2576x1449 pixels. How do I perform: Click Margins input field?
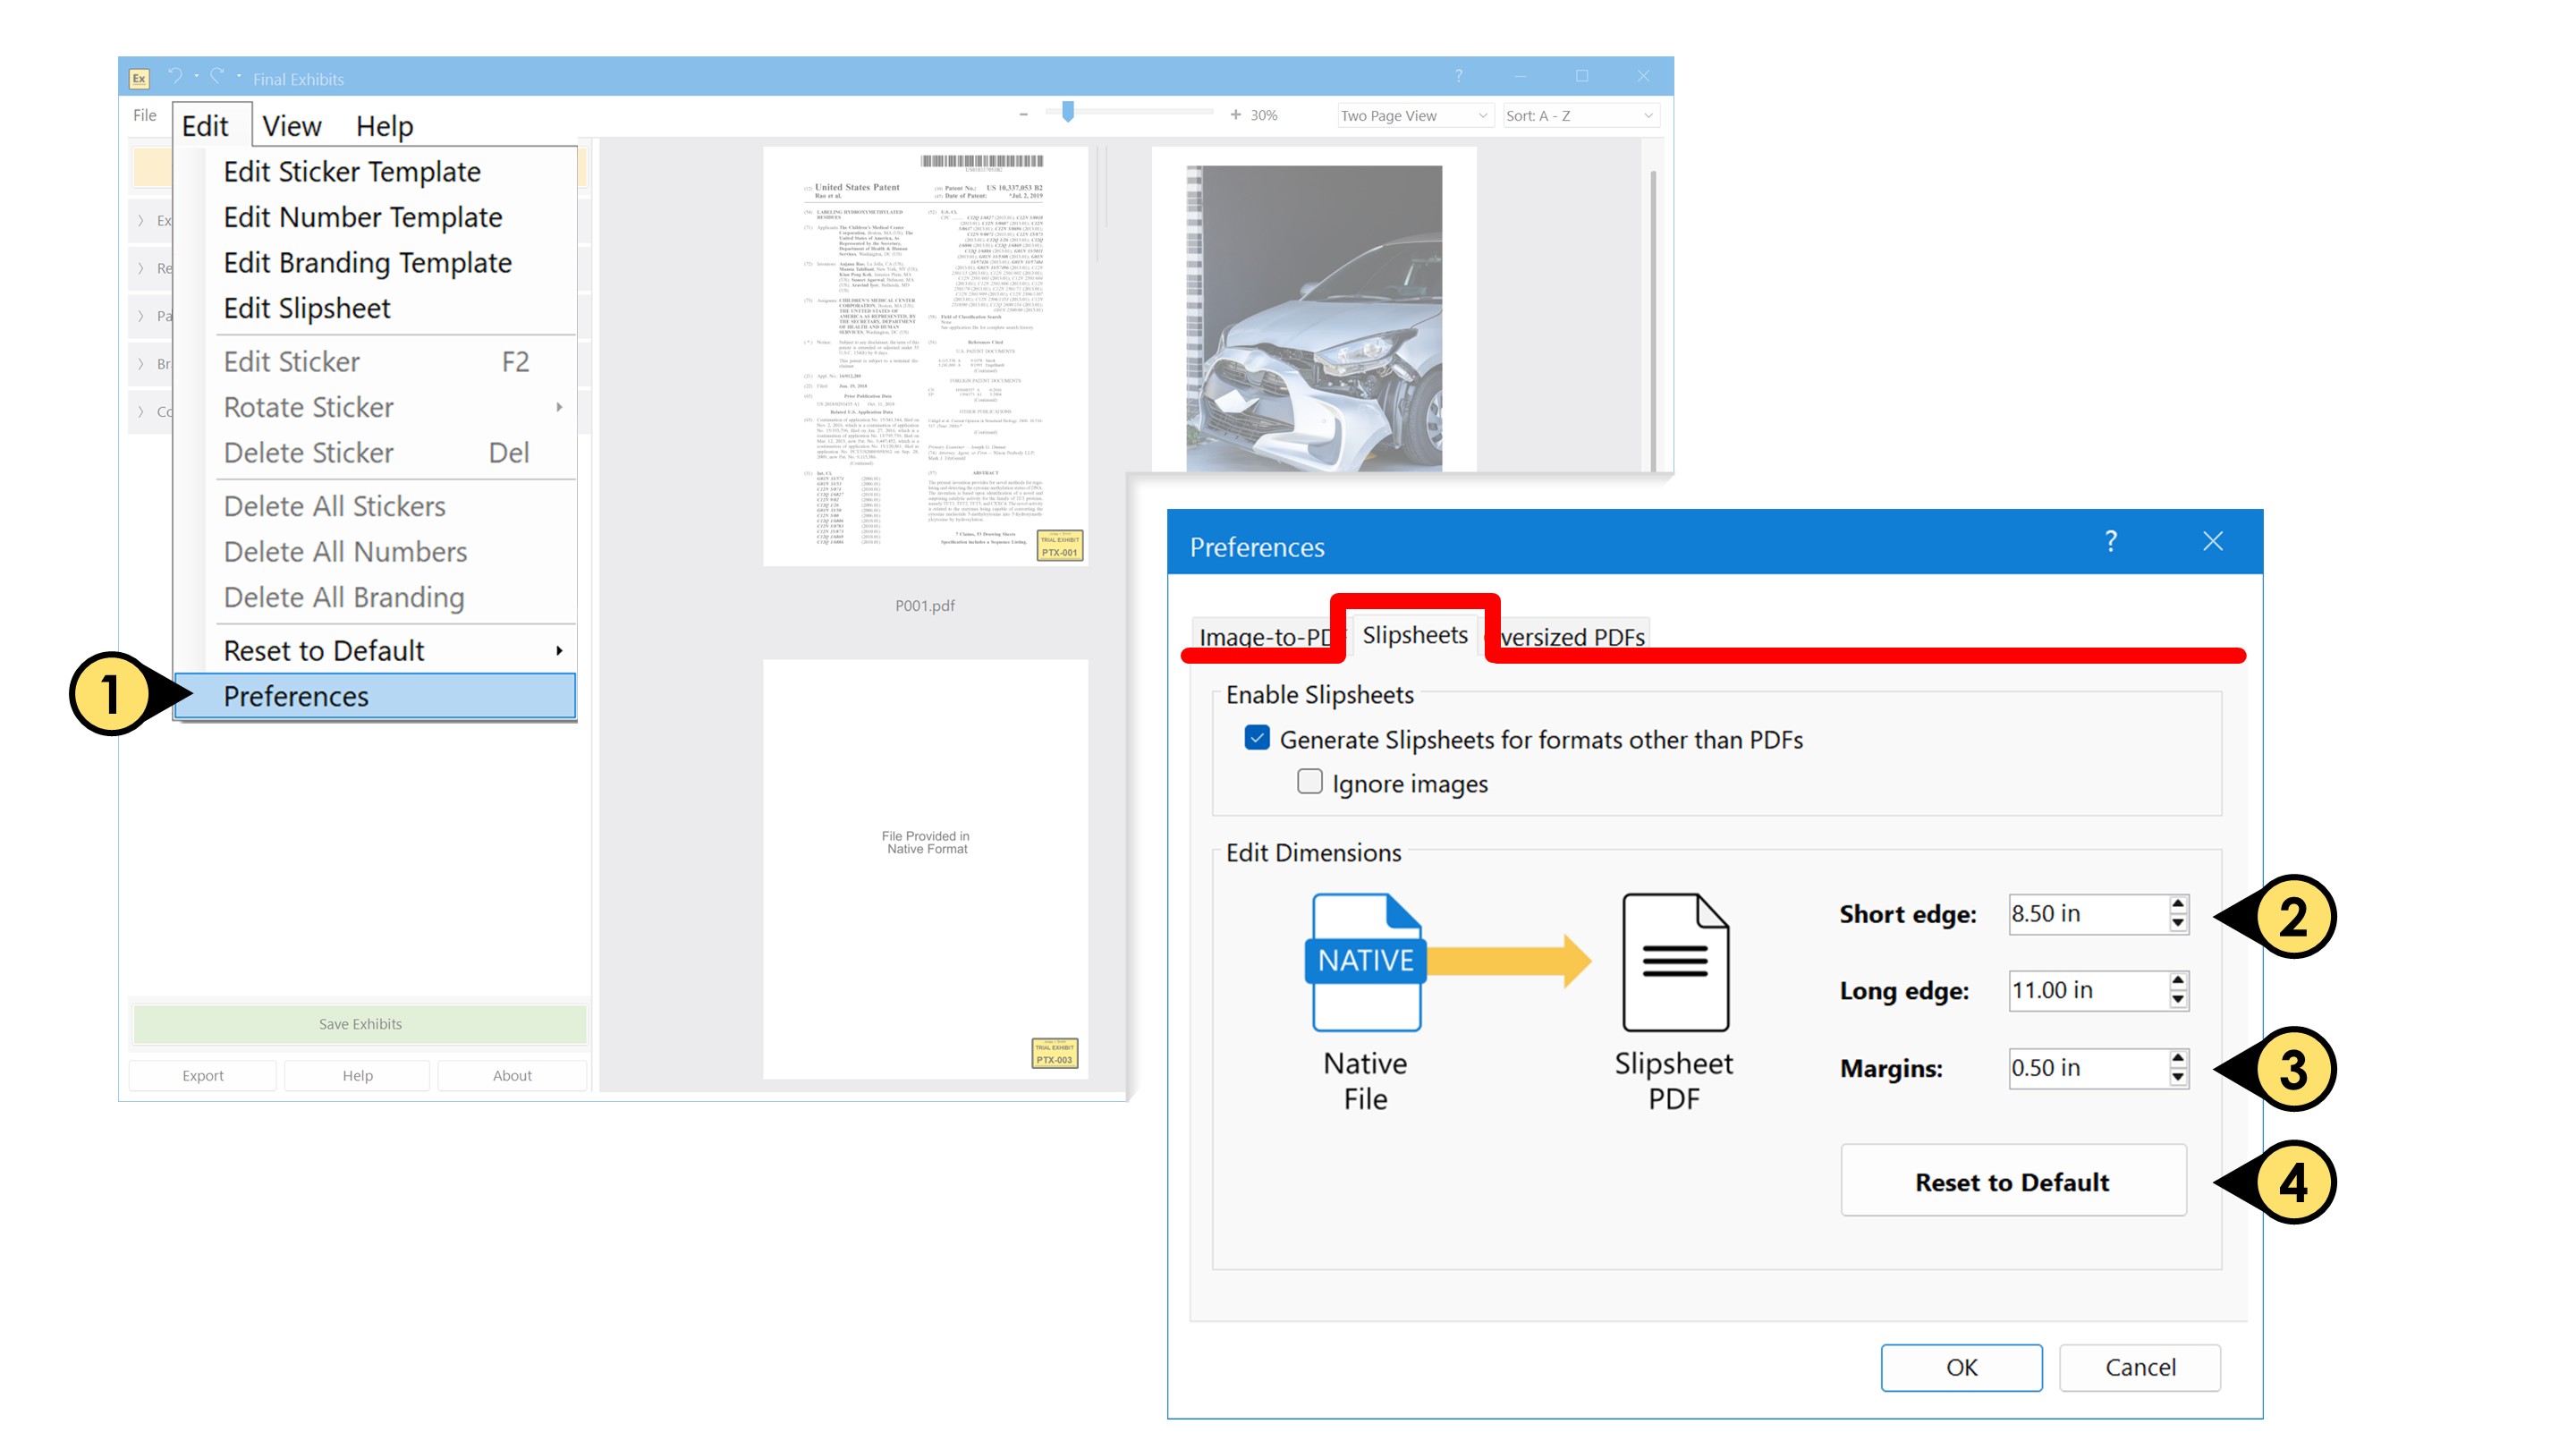[2087, 1068]
